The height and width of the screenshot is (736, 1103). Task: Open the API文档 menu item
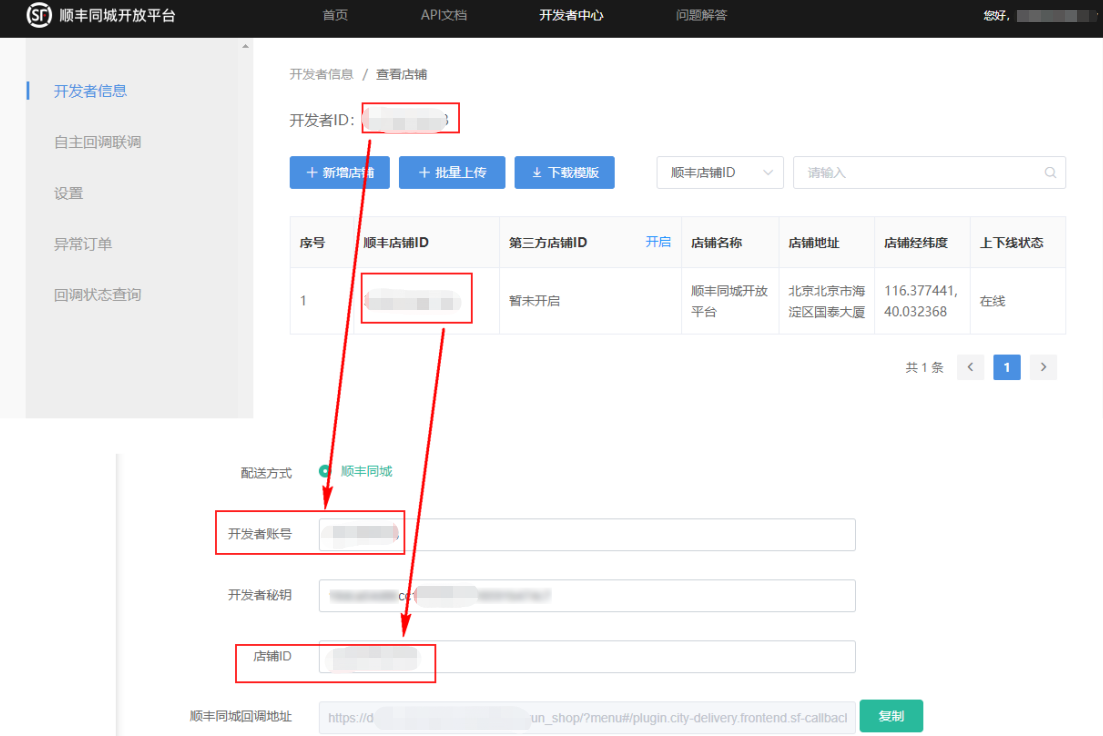coord(443,15)
